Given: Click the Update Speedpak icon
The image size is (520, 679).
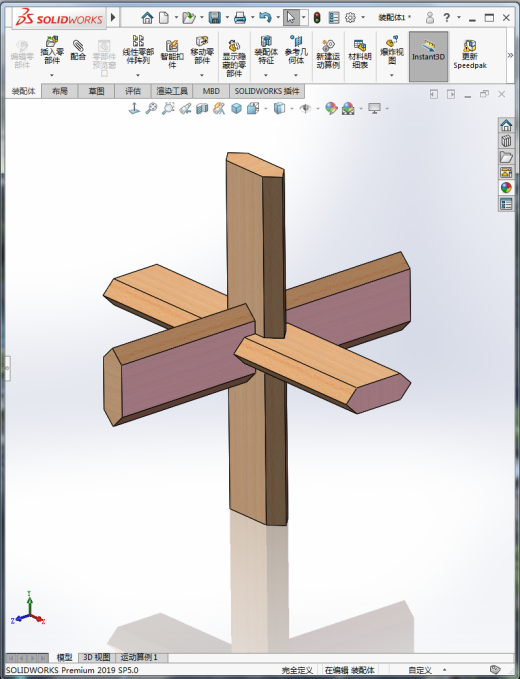Looking at the screenshot, I should pos(470,54).
